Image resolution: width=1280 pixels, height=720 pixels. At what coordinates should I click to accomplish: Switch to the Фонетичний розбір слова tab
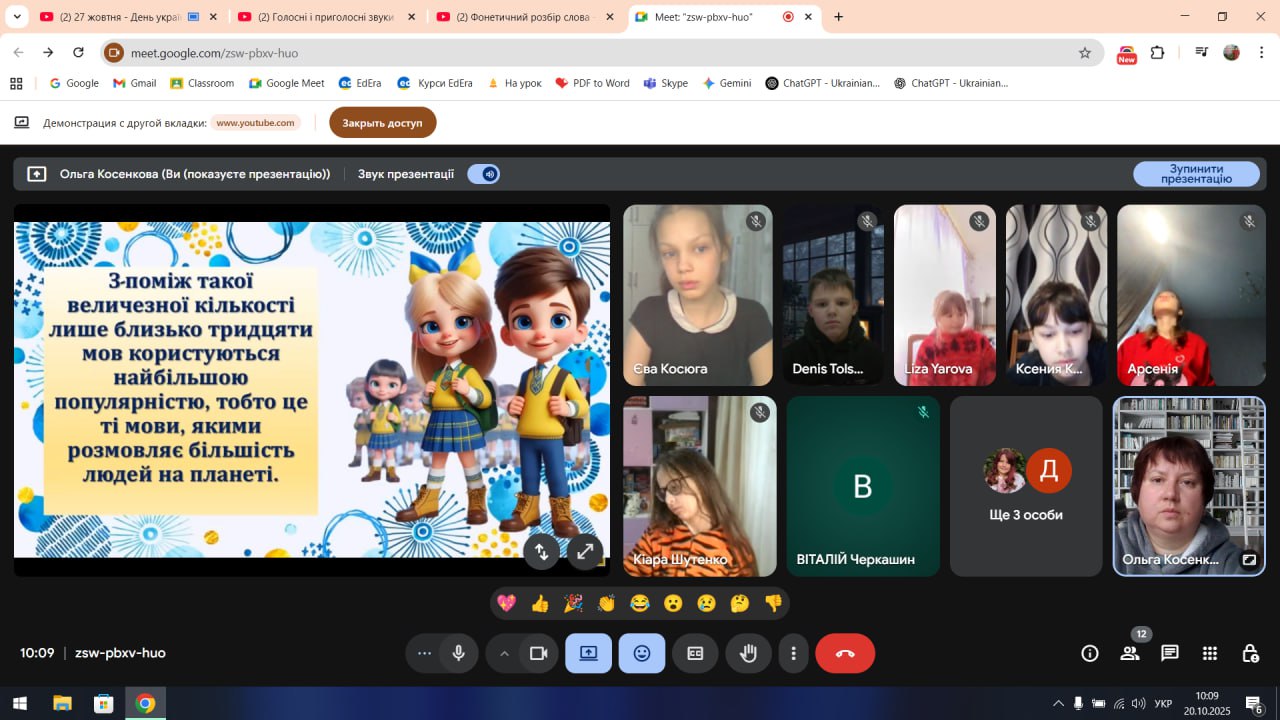point(524,17)
